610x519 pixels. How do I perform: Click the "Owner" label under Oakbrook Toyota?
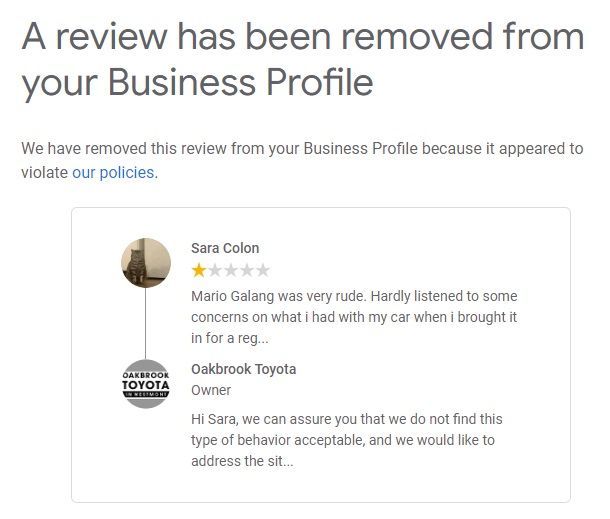click(211, 390)
